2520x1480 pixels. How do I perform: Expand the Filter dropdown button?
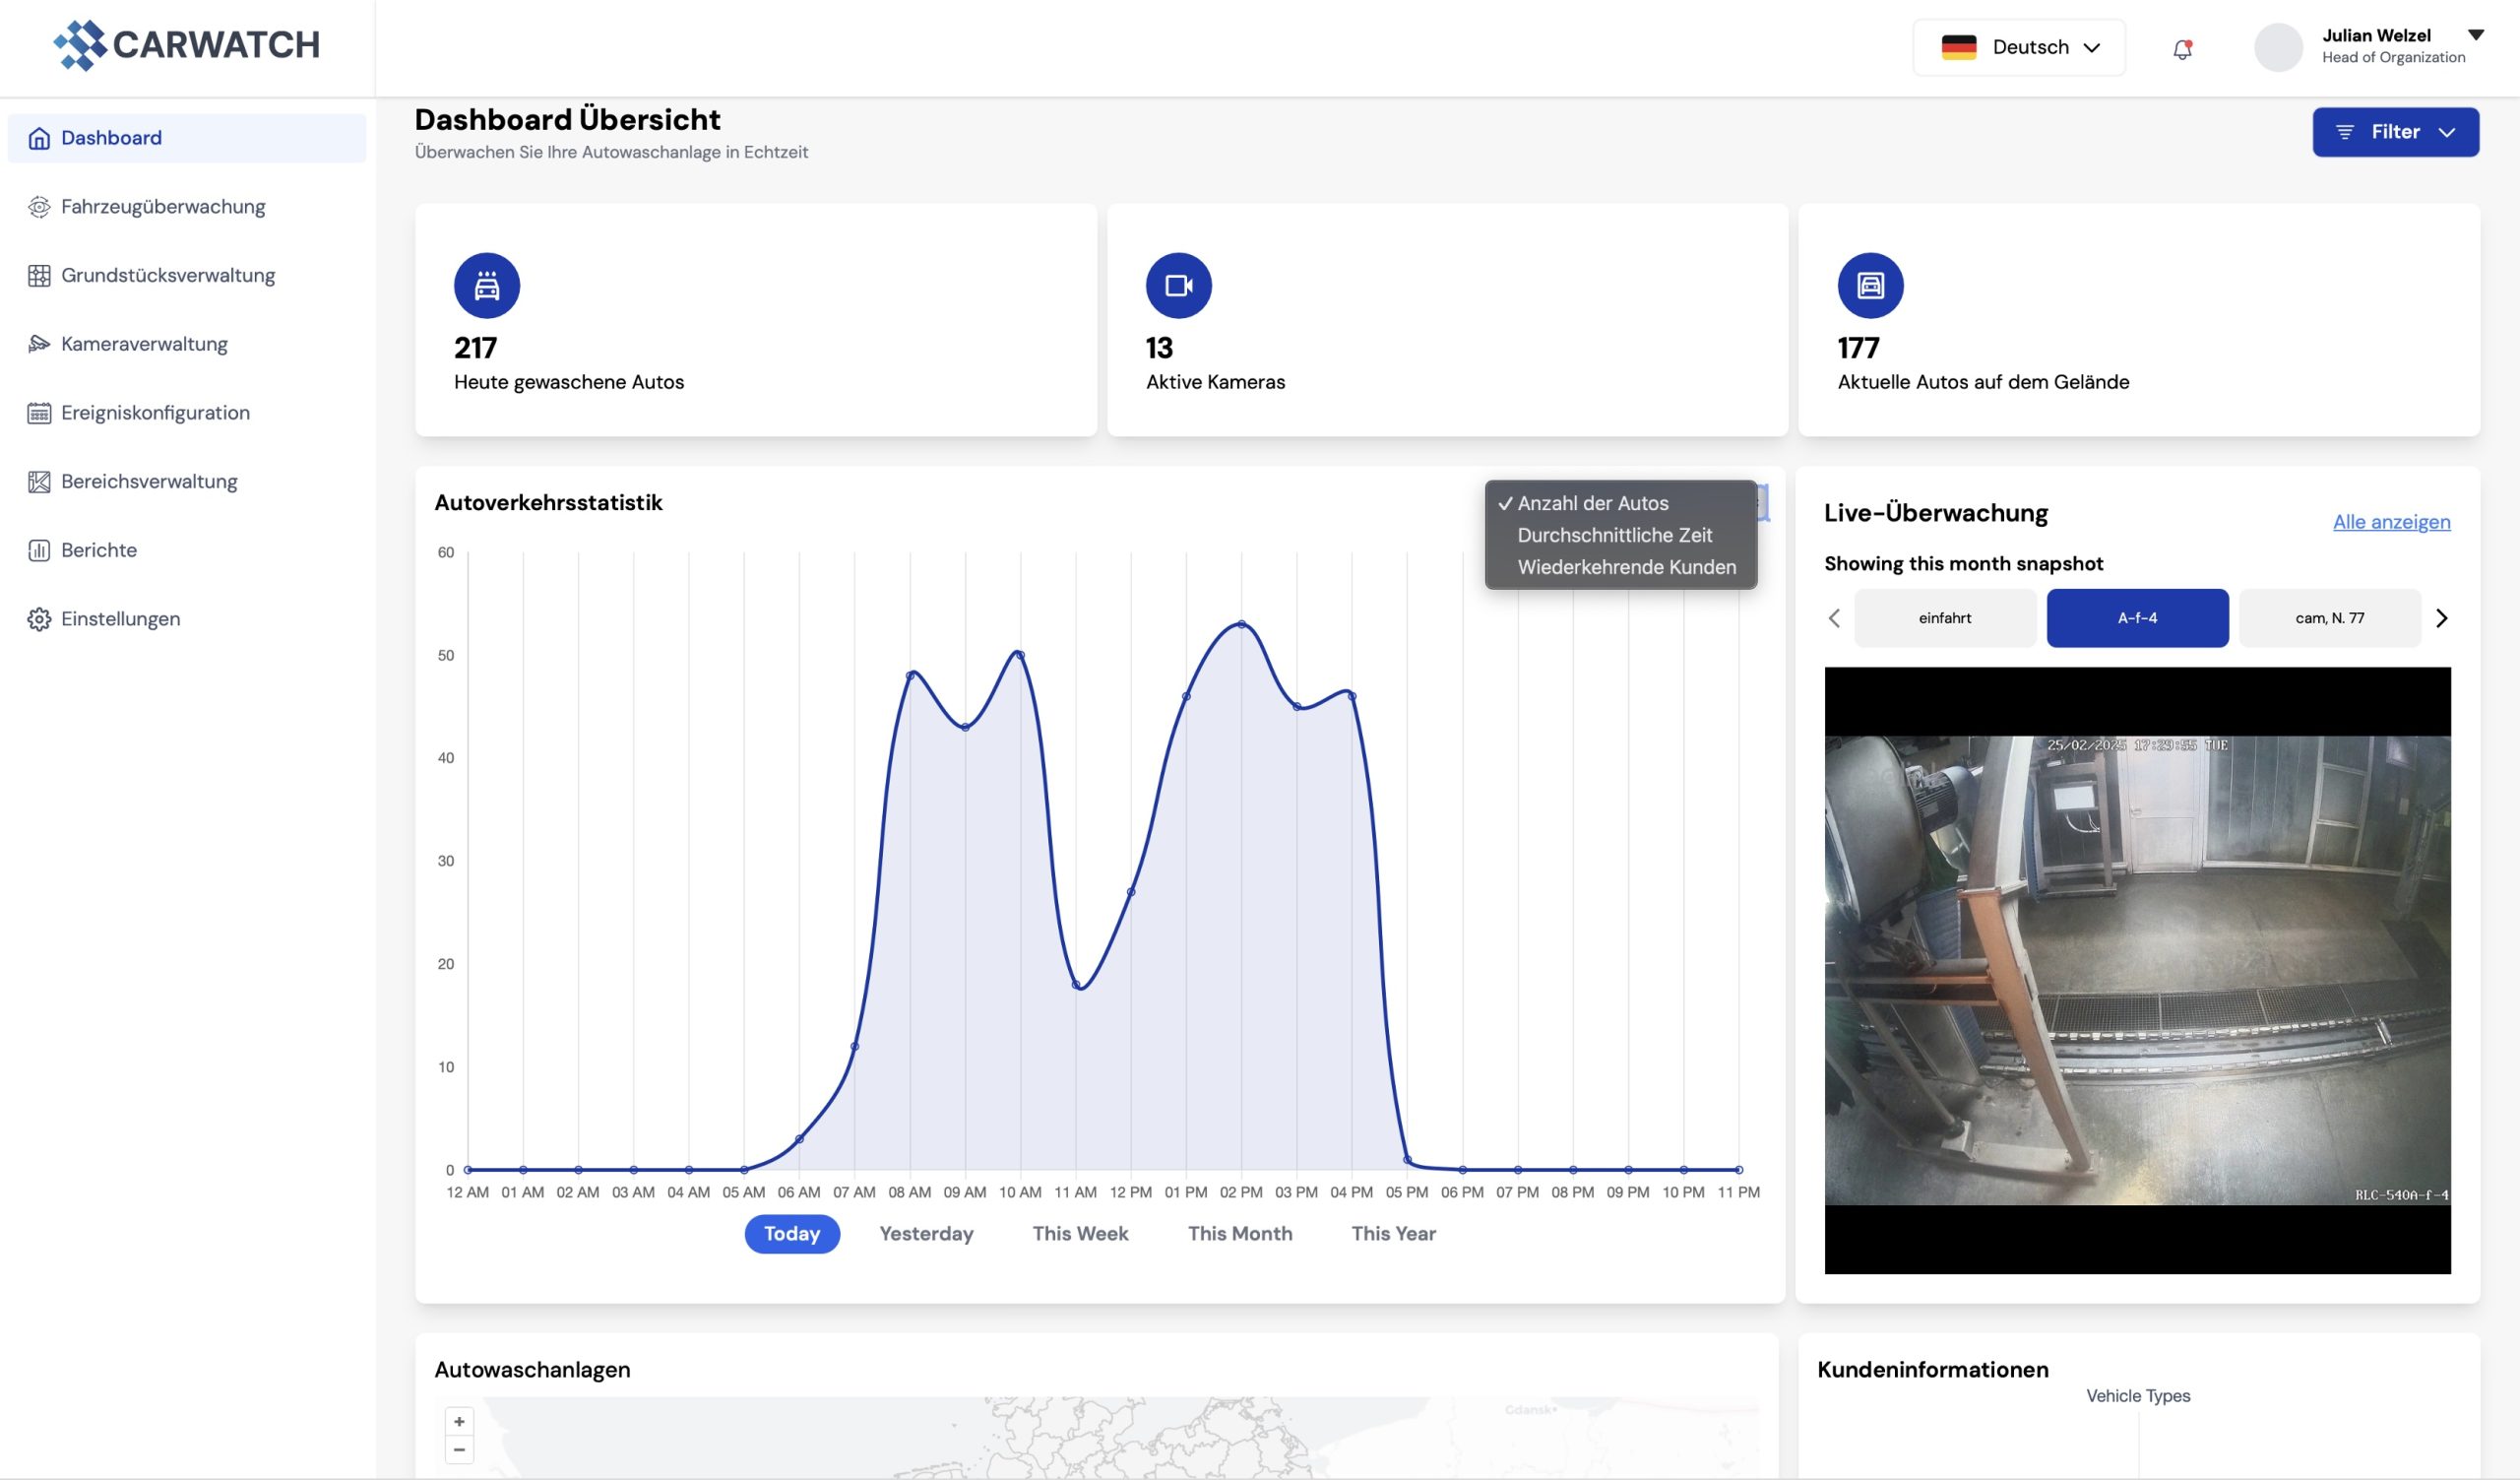(2395, 132)
